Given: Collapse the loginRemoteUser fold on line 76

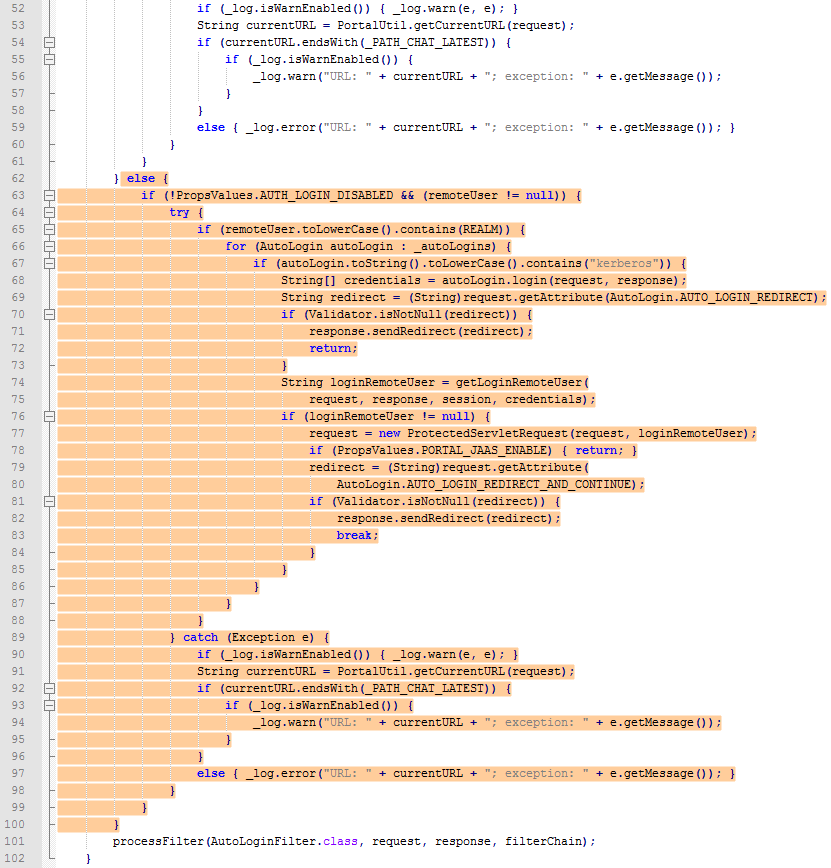Looking at the screenshot, I should point(49,416).
